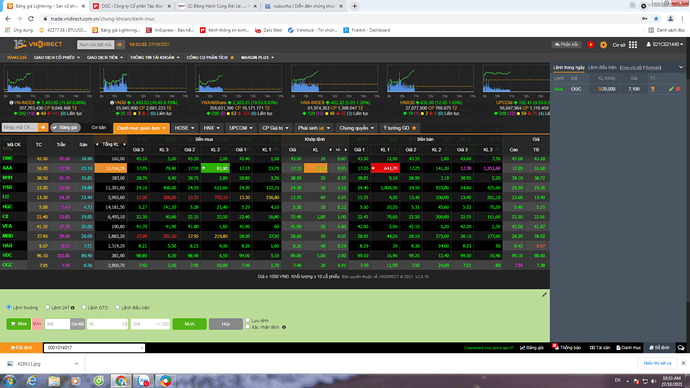Open the Ý tưởng GD tab
690x388 pixels.
[x=399, y=128]
